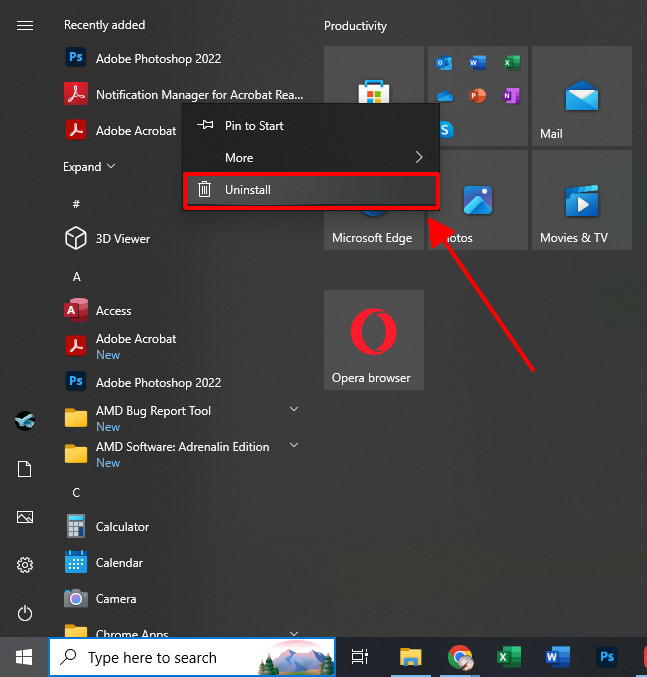Expand AMD Bug Report Tool folder
The image size is (647, 677).
(x=294, y=410)
